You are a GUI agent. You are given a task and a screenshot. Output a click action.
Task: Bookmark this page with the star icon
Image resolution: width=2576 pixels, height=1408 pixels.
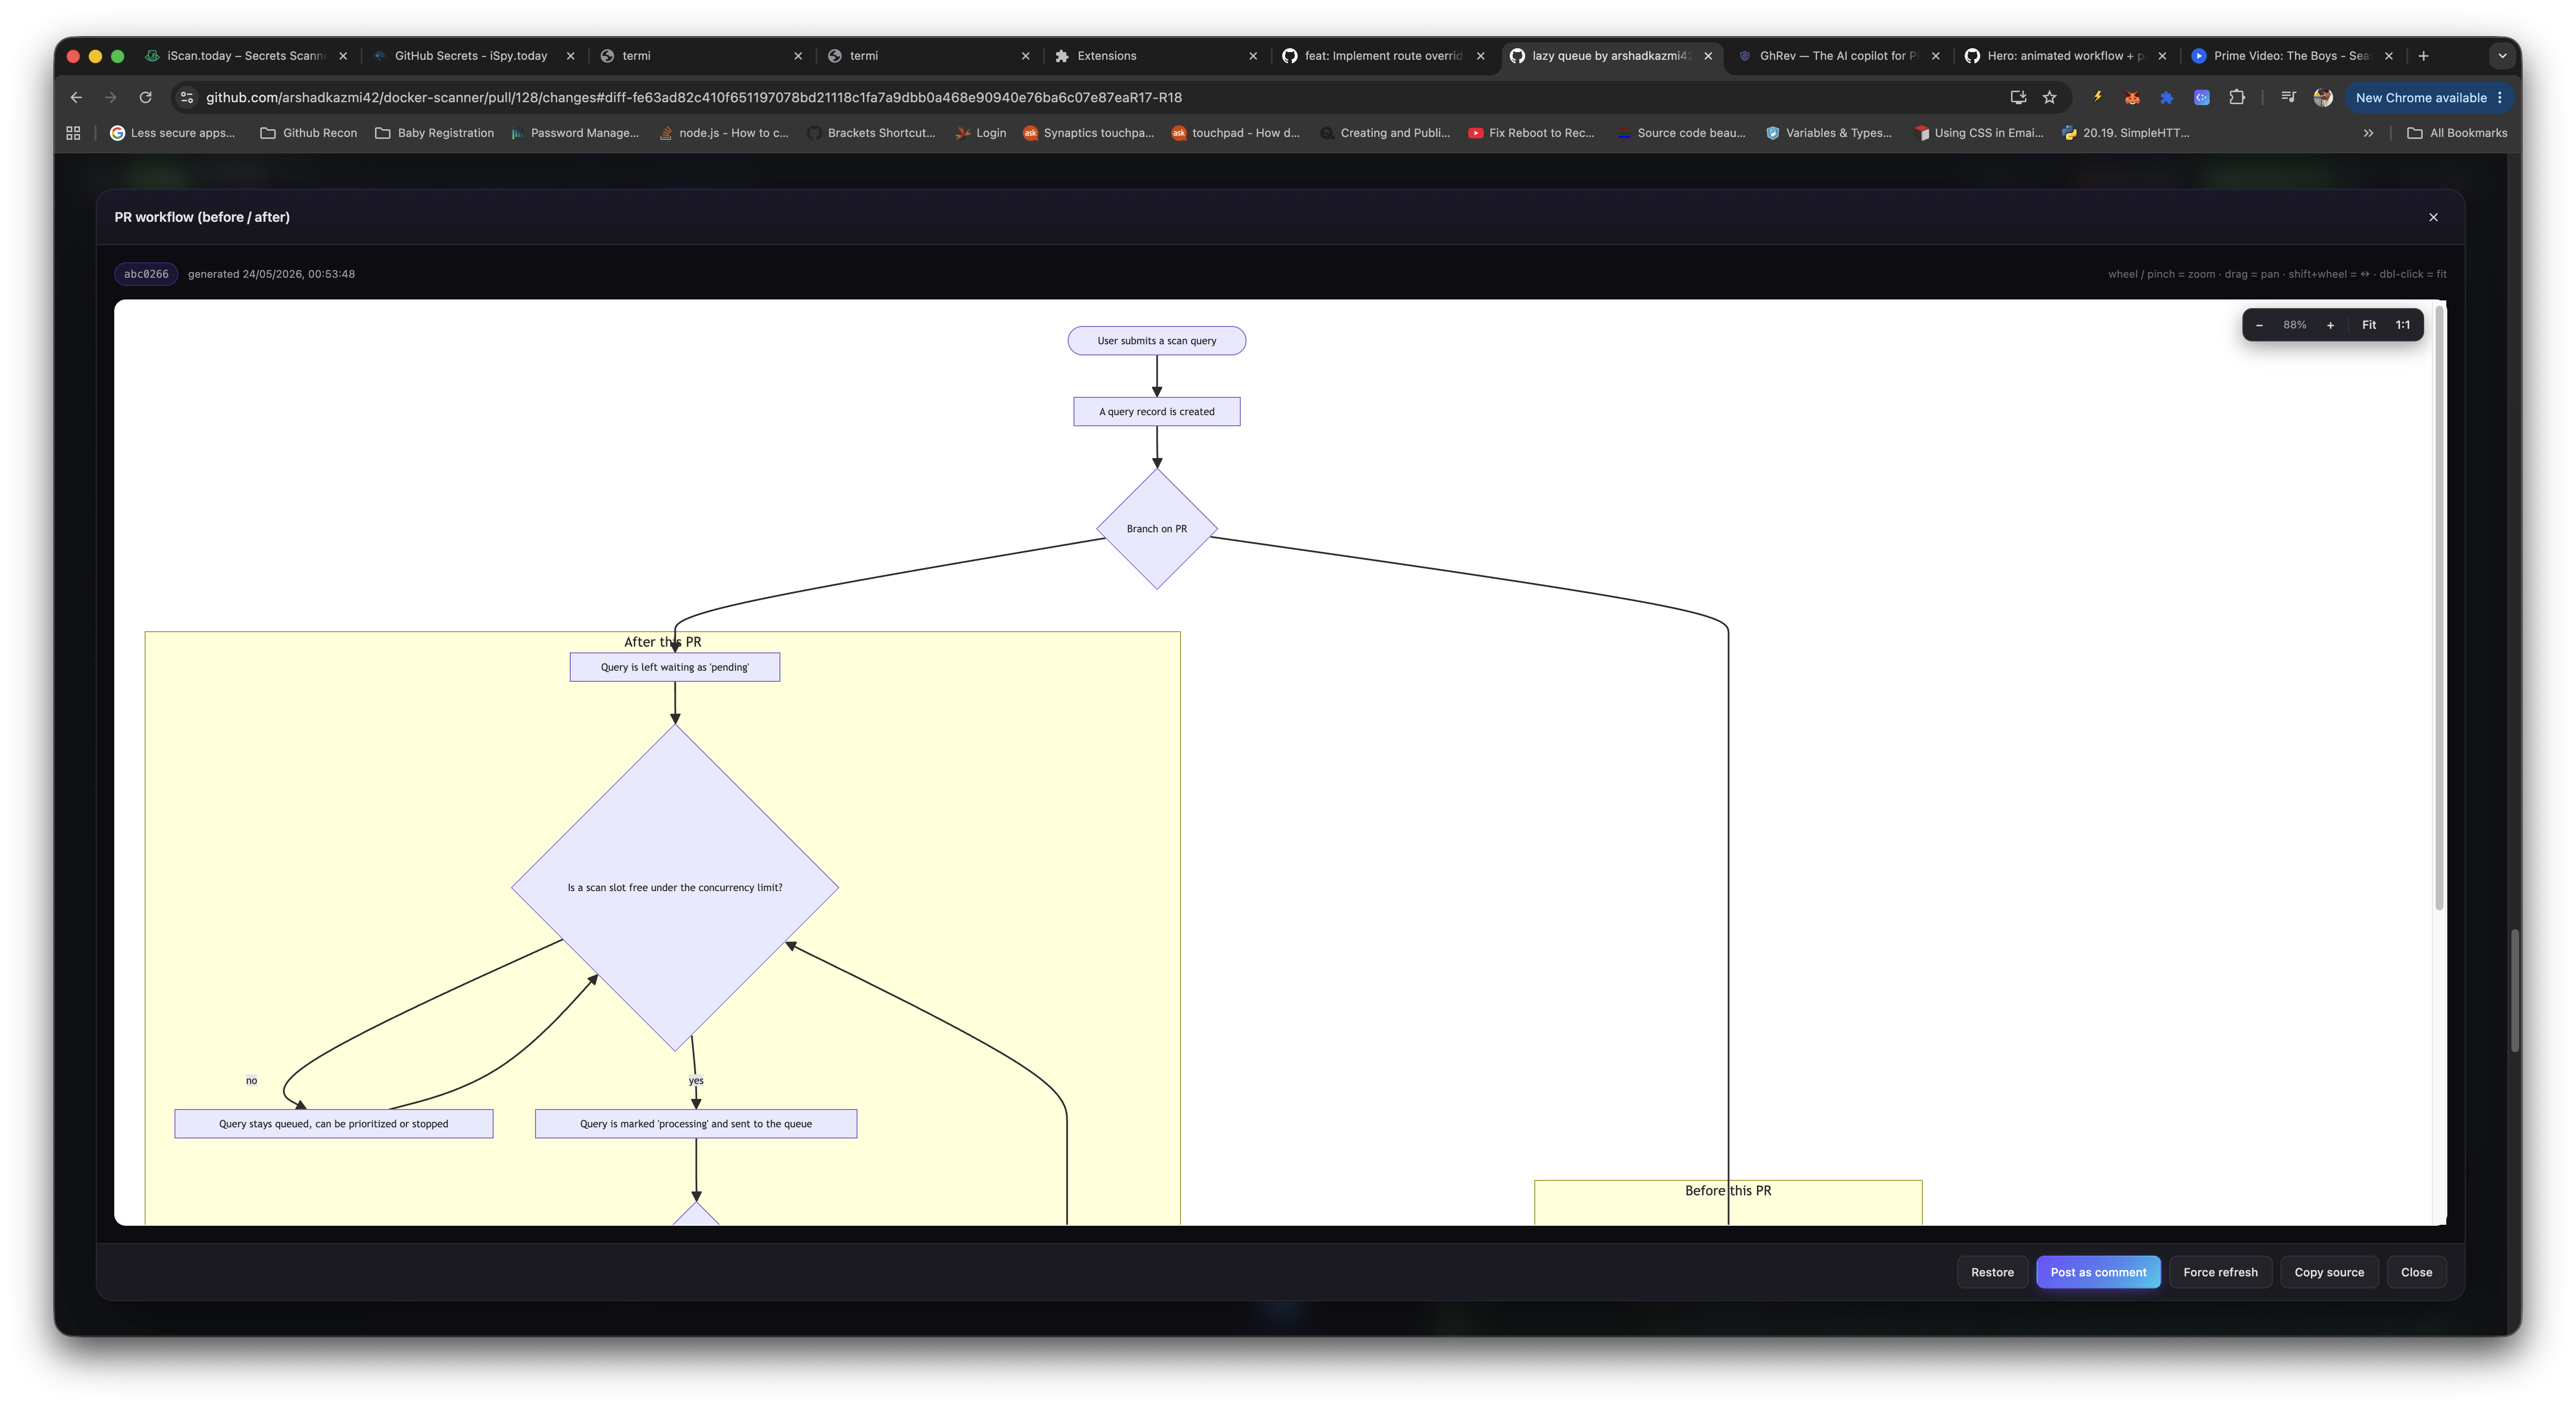(x=2050, y=97)
